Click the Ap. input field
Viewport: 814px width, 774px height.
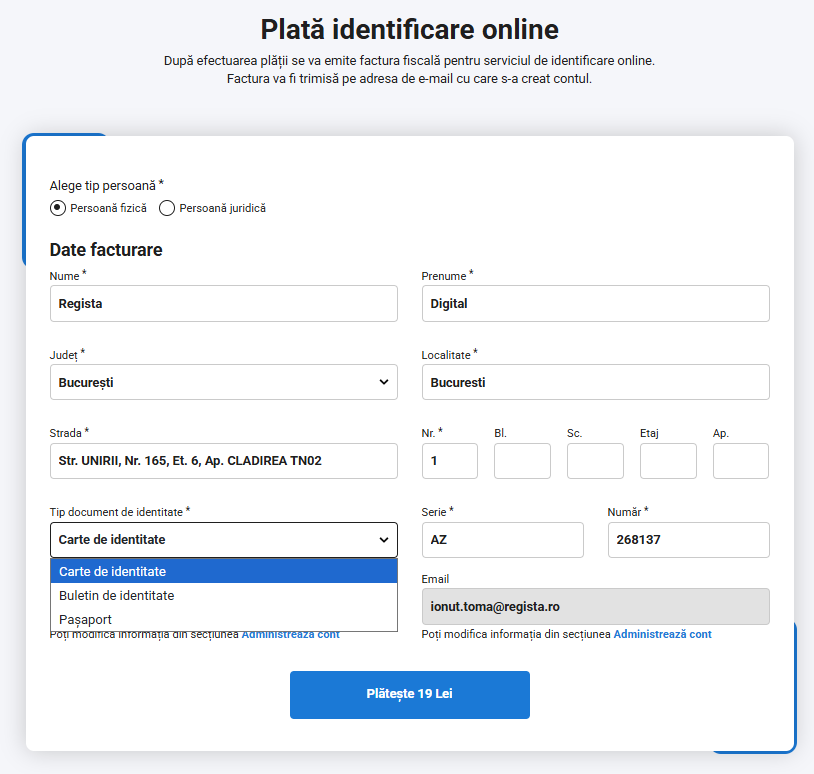click(740, 461)
